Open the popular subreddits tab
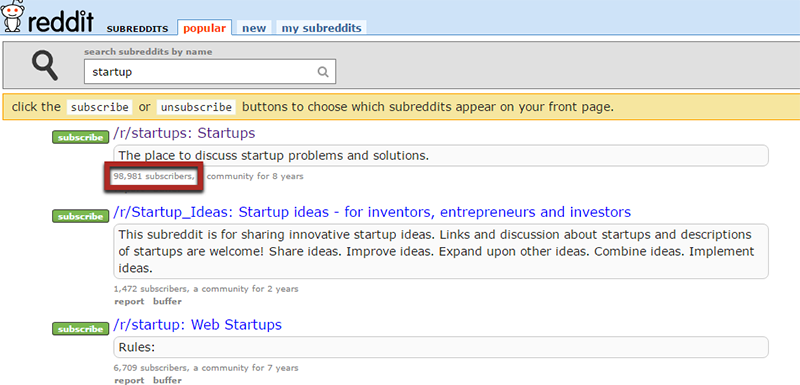Image resolution: width=800 pixels, height=385 pixels. click(205, 28)
